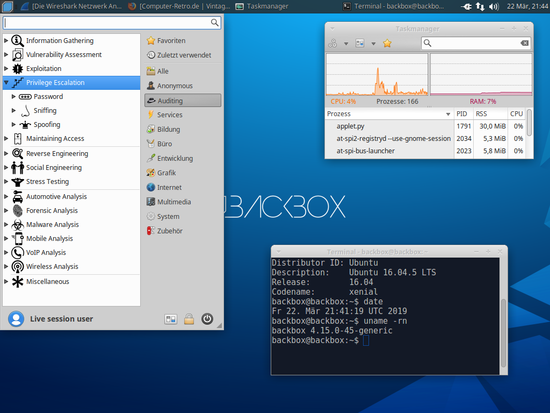550x413 pixels.
Task: Select the Zubehör category
Action: pos(183,231)
